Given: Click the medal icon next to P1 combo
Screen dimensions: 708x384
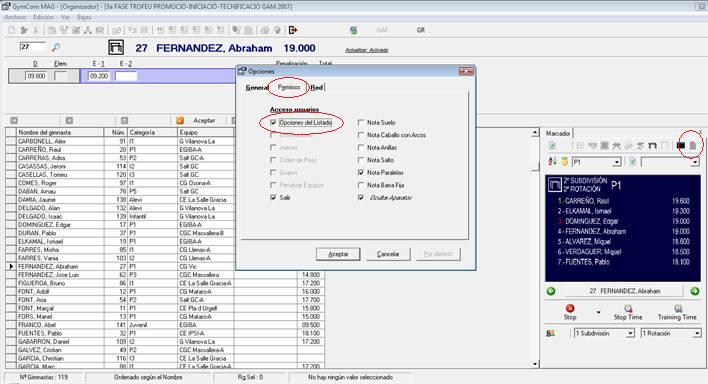Looking at the screenshot, I should click(x=564, y=161).
